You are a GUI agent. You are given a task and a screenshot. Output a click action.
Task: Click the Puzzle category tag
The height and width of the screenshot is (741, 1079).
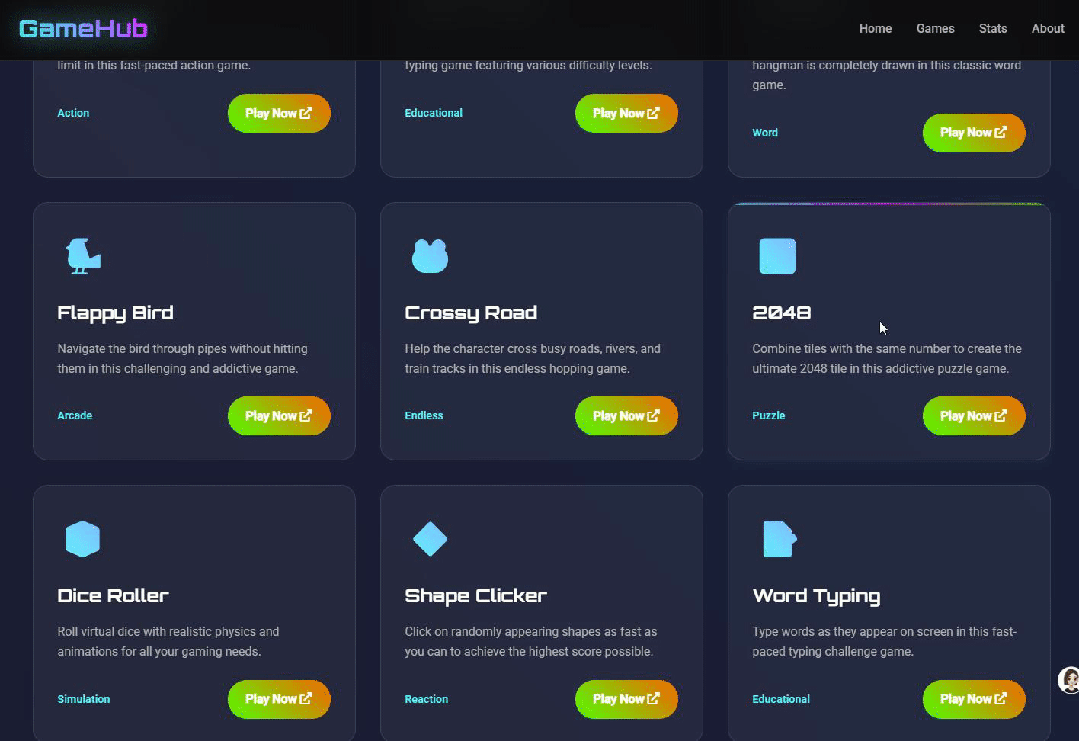coord(769,416)
